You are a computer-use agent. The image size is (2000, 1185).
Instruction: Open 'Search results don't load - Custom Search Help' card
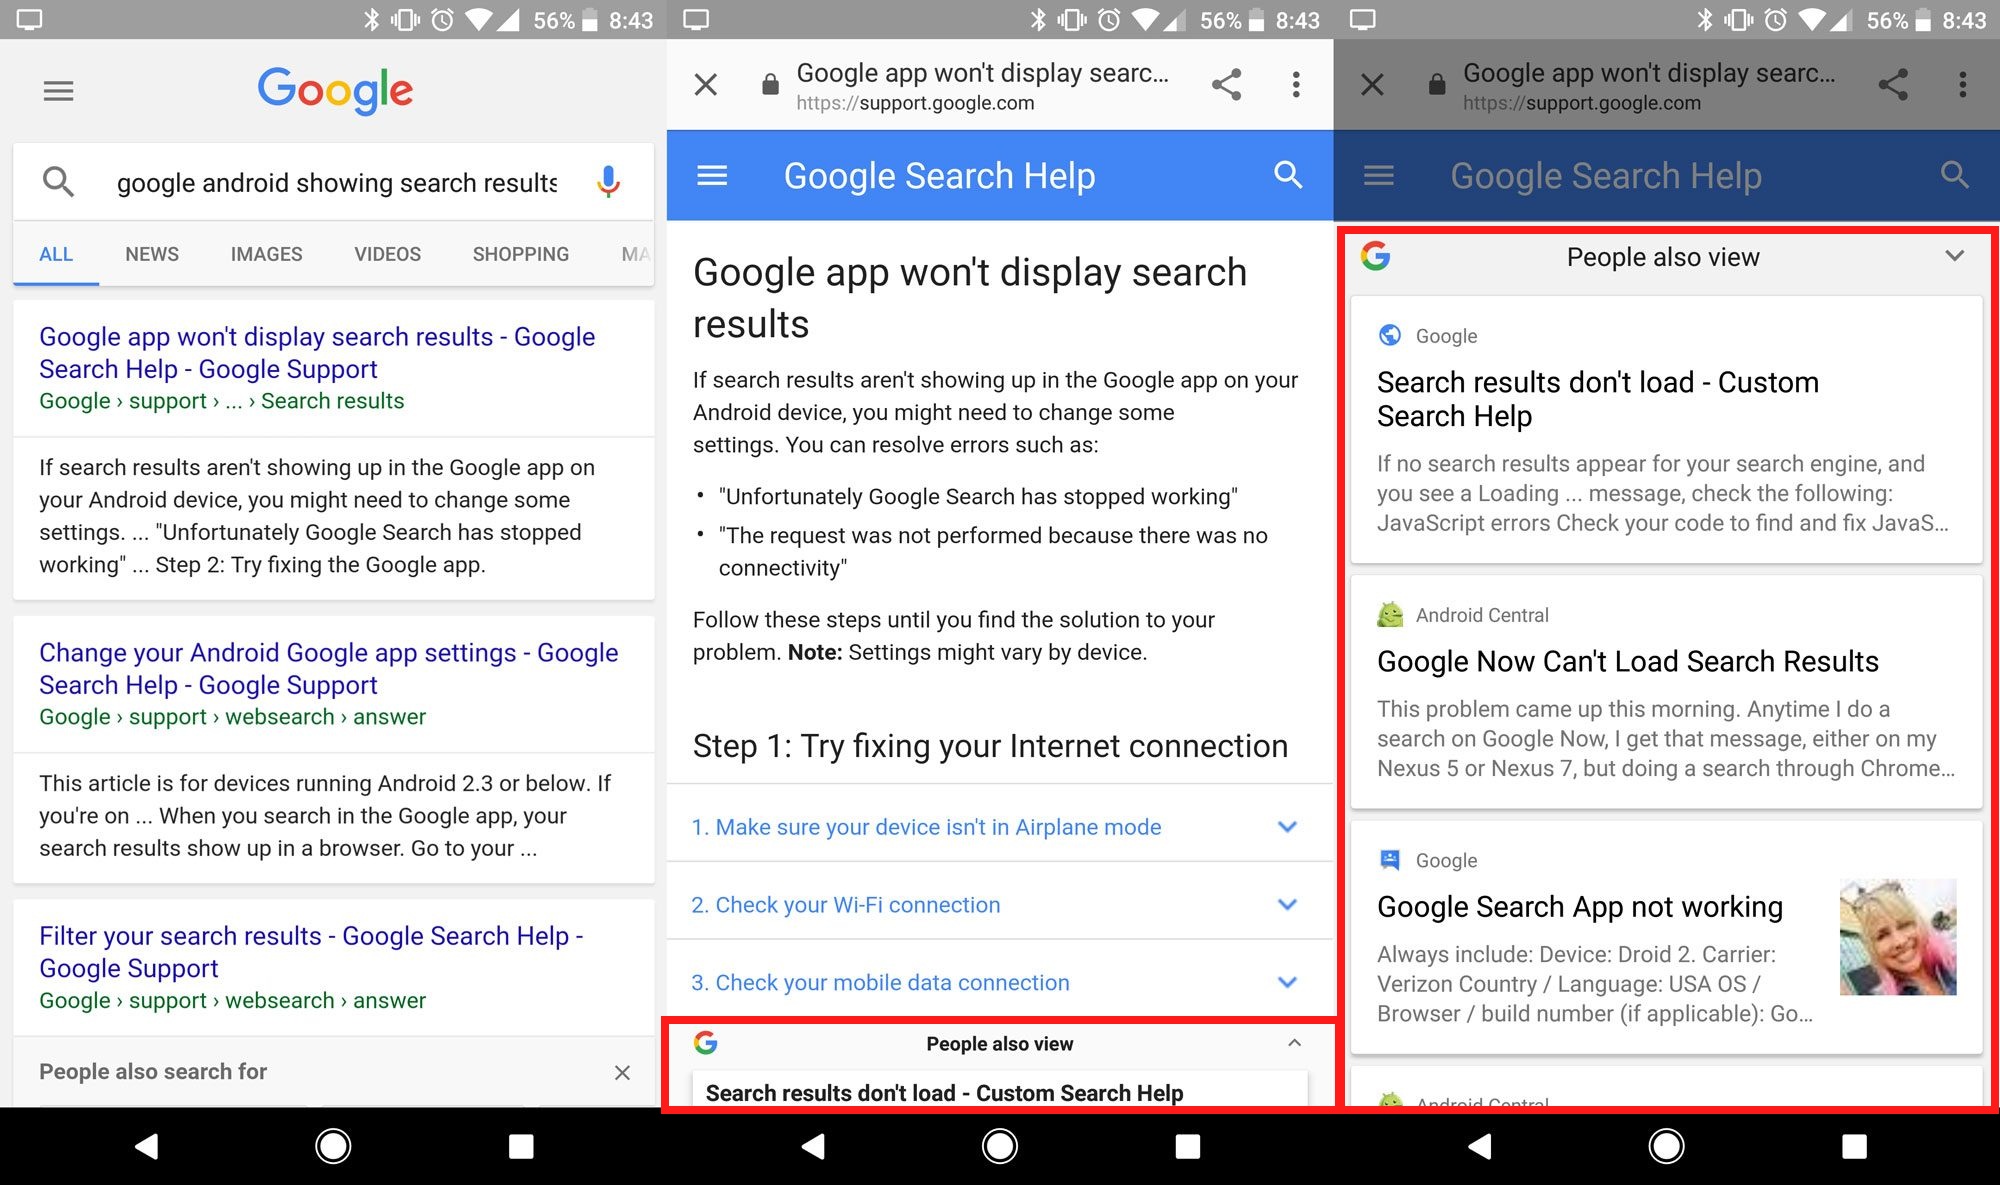1666,429
